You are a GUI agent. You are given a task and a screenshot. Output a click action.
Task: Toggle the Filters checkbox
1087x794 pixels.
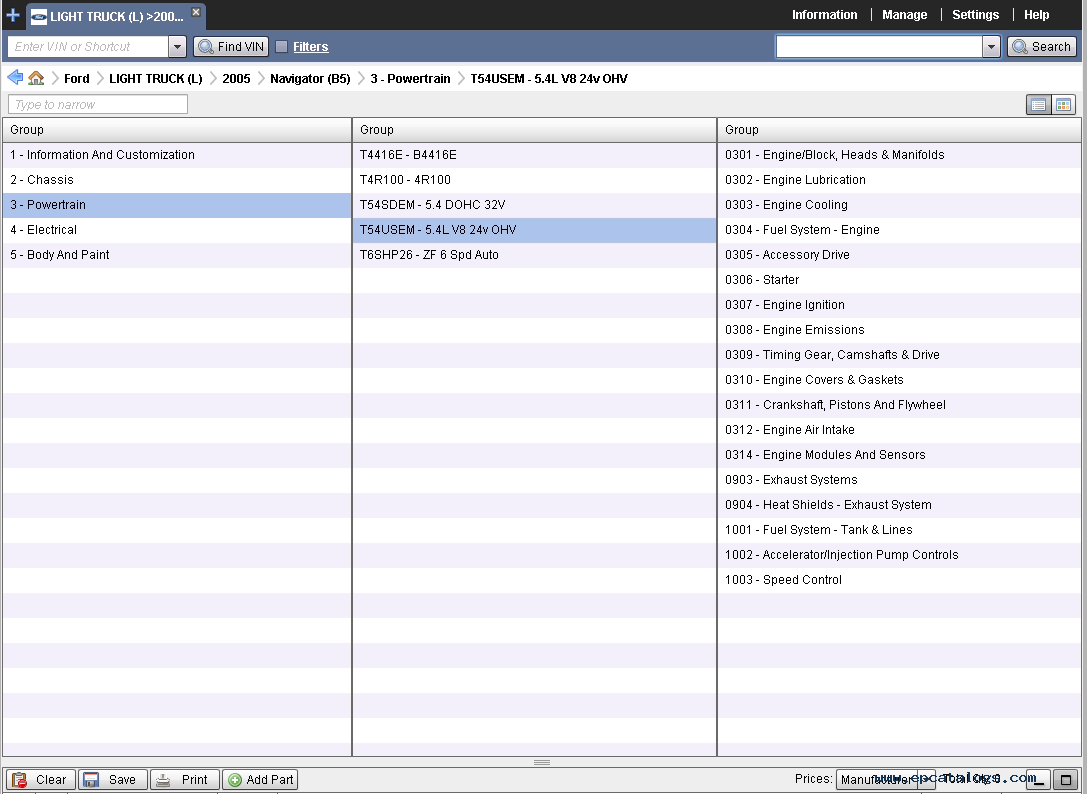(281, 47)
